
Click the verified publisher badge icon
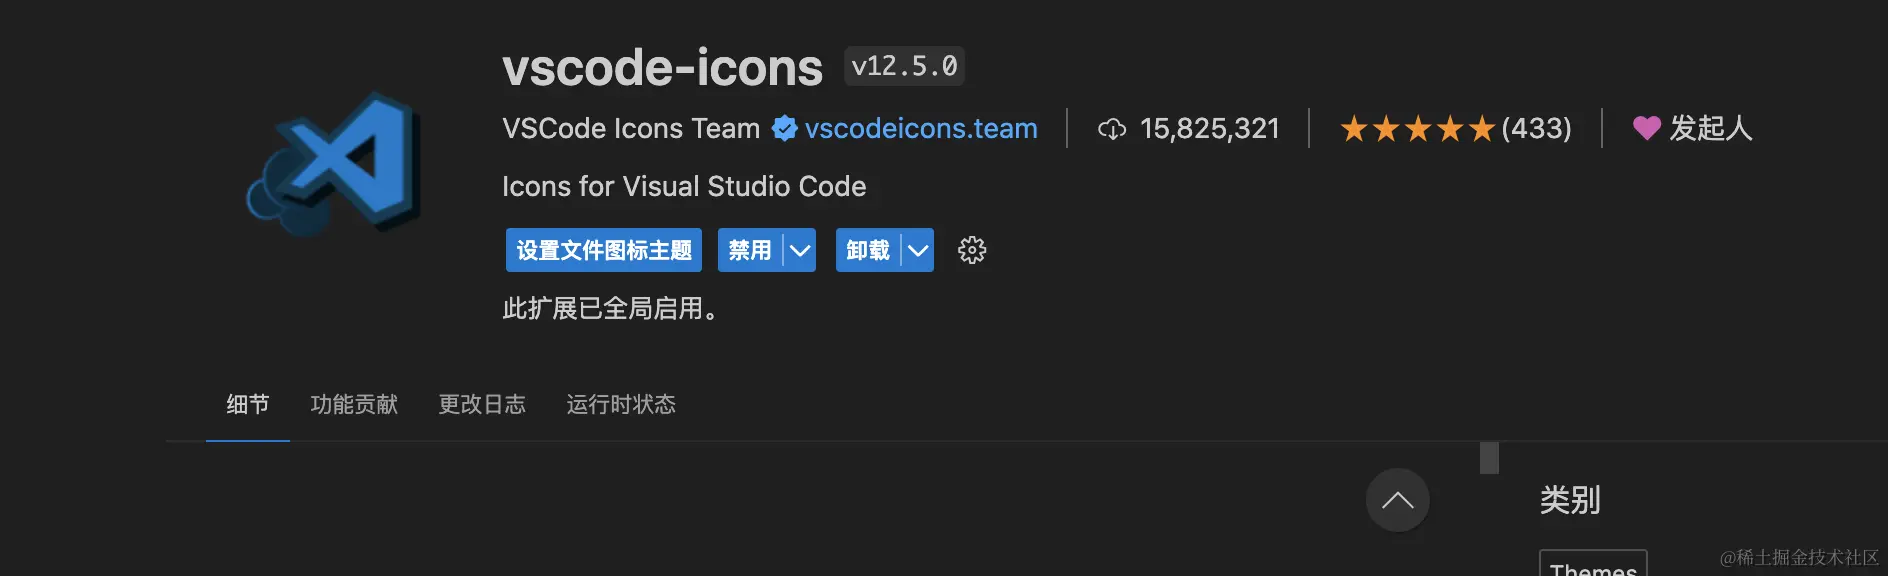(785, 129)
